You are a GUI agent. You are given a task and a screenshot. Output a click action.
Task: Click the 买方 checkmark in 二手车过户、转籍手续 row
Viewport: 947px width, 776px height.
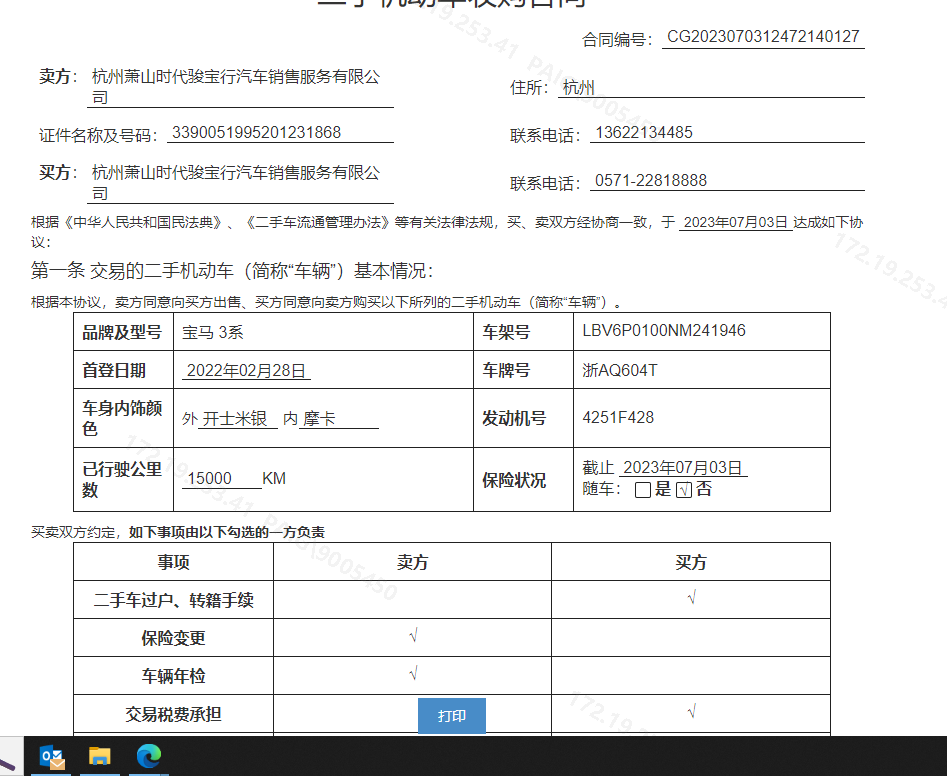(x=692, y=598)
